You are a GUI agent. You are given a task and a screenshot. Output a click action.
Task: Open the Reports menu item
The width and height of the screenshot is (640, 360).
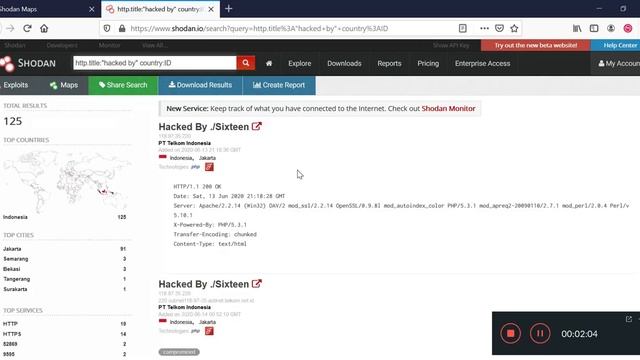389,63
